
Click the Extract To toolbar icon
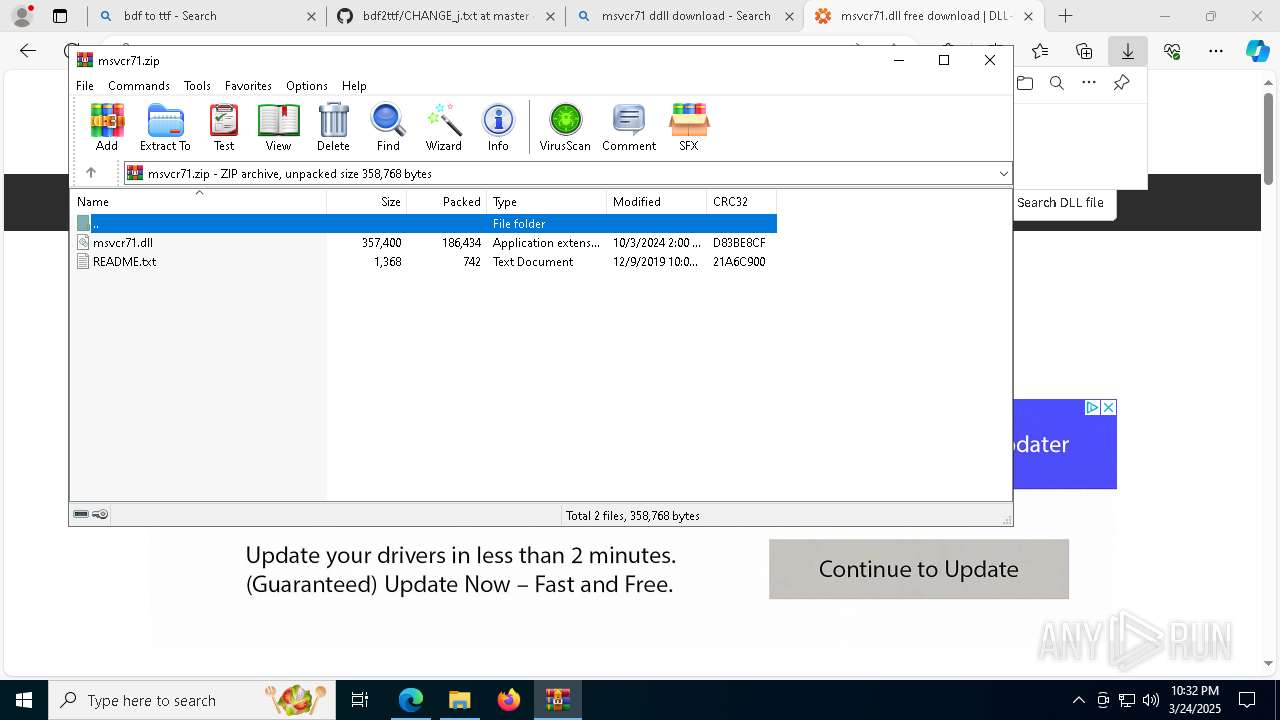pos(165,127)
